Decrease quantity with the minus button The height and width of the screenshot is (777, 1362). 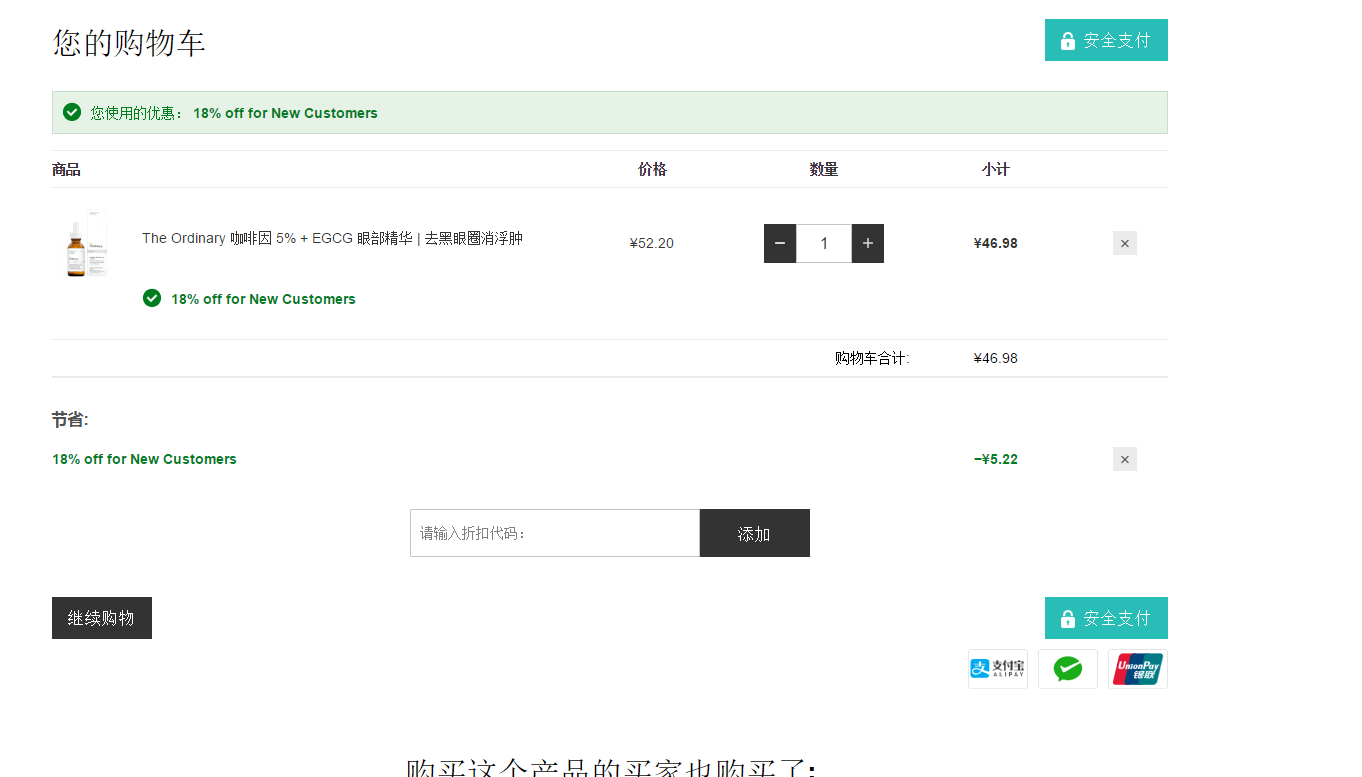[x=780, y=243]
